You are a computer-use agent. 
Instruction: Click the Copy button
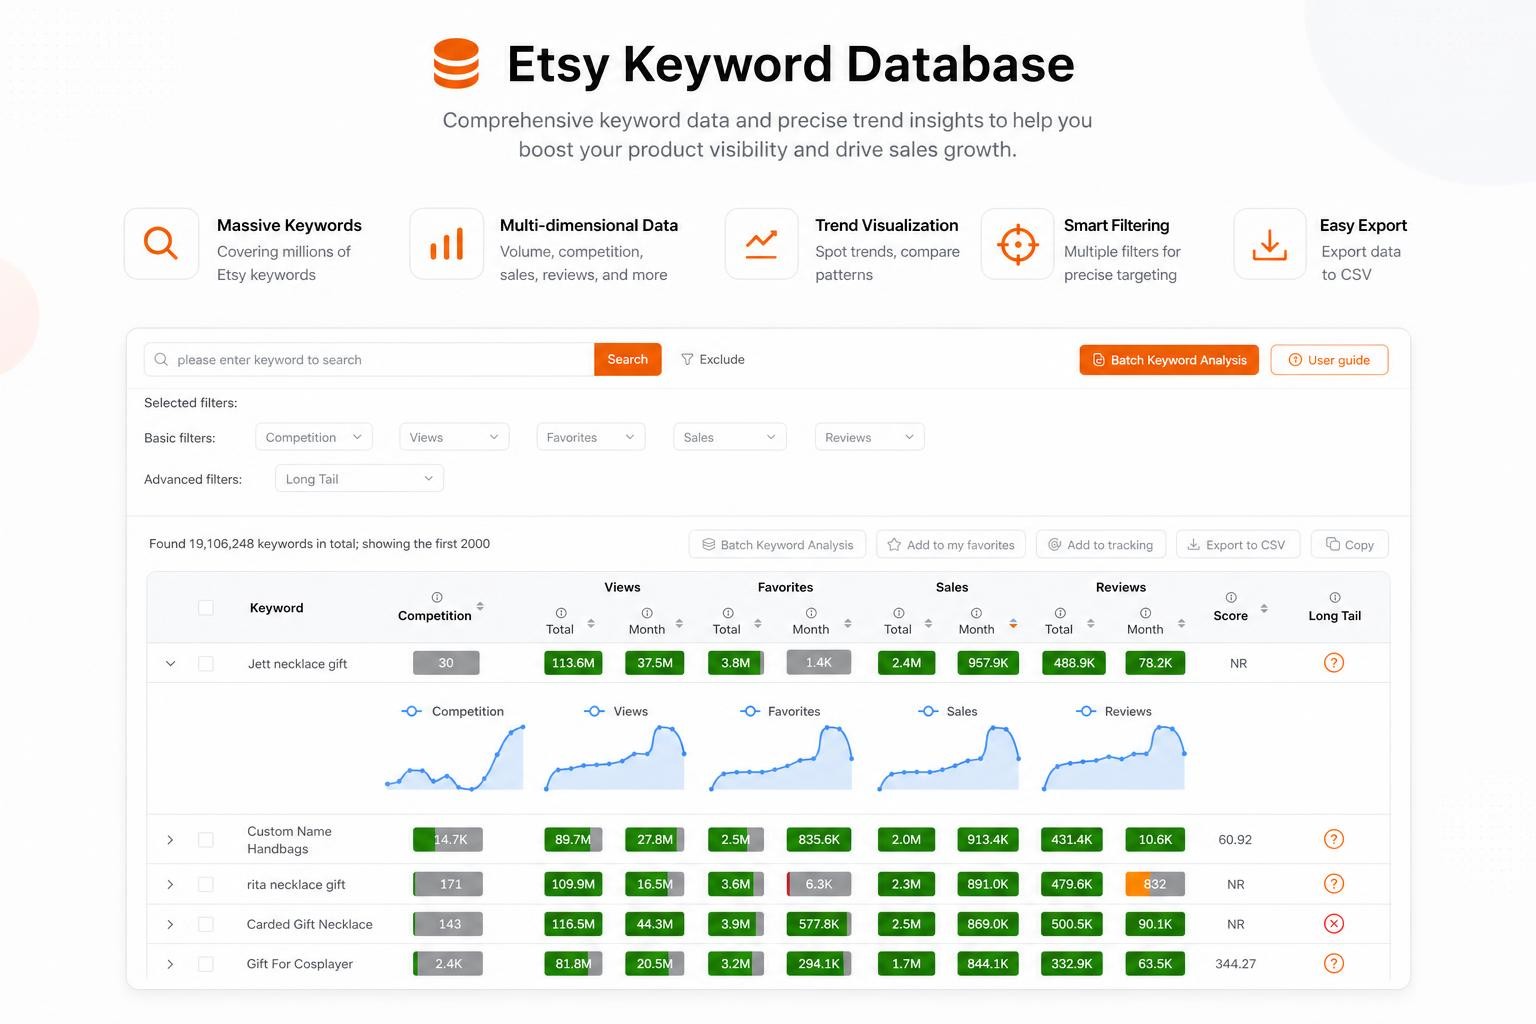pyautogui.click(x=1350, y=544)
